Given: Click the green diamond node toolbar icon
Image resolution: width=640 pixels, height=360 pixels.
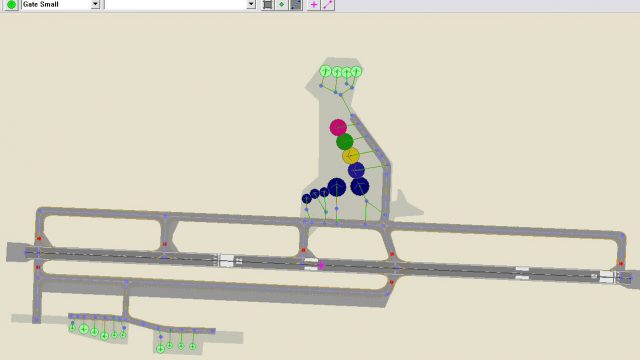Looking at the screenshot, I should click(x=281, y=4).
